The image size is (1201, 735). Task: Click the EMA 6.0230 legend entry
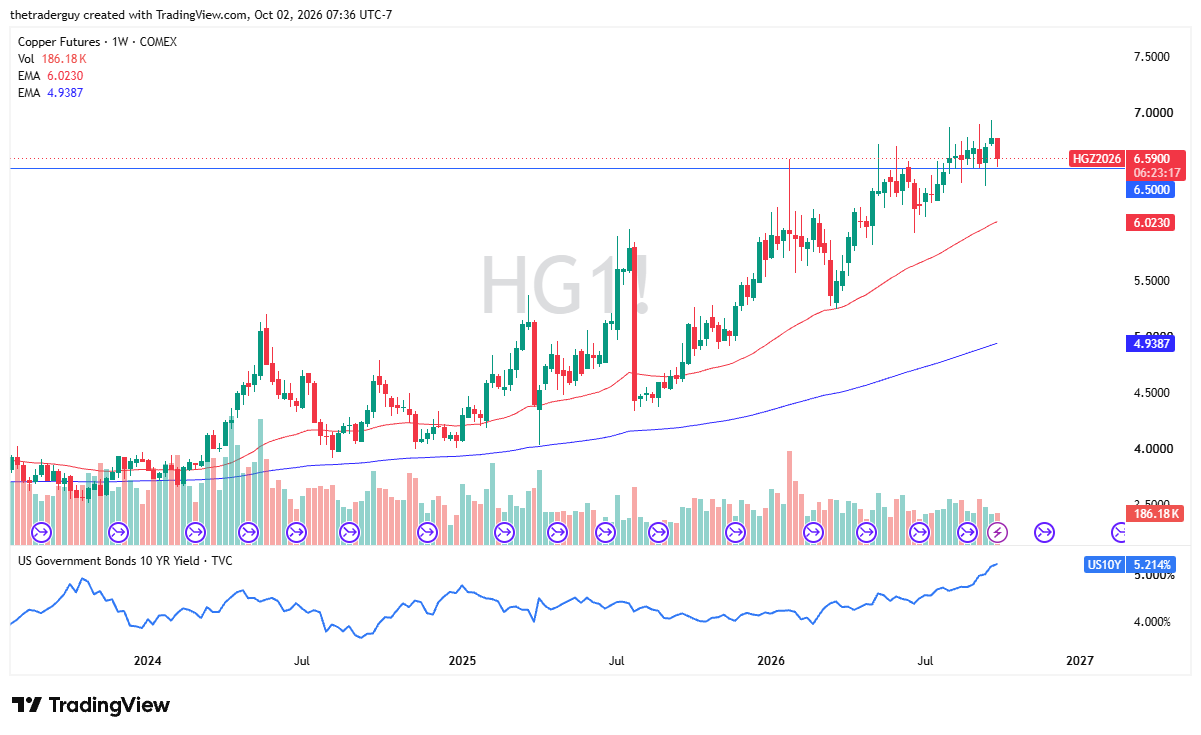point(51,75)
